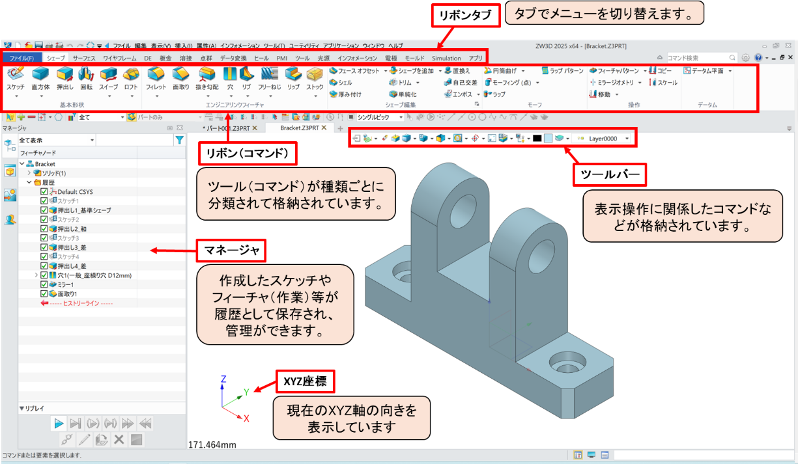Select the エンボス (Emboss) command

(x=460, y=94)
